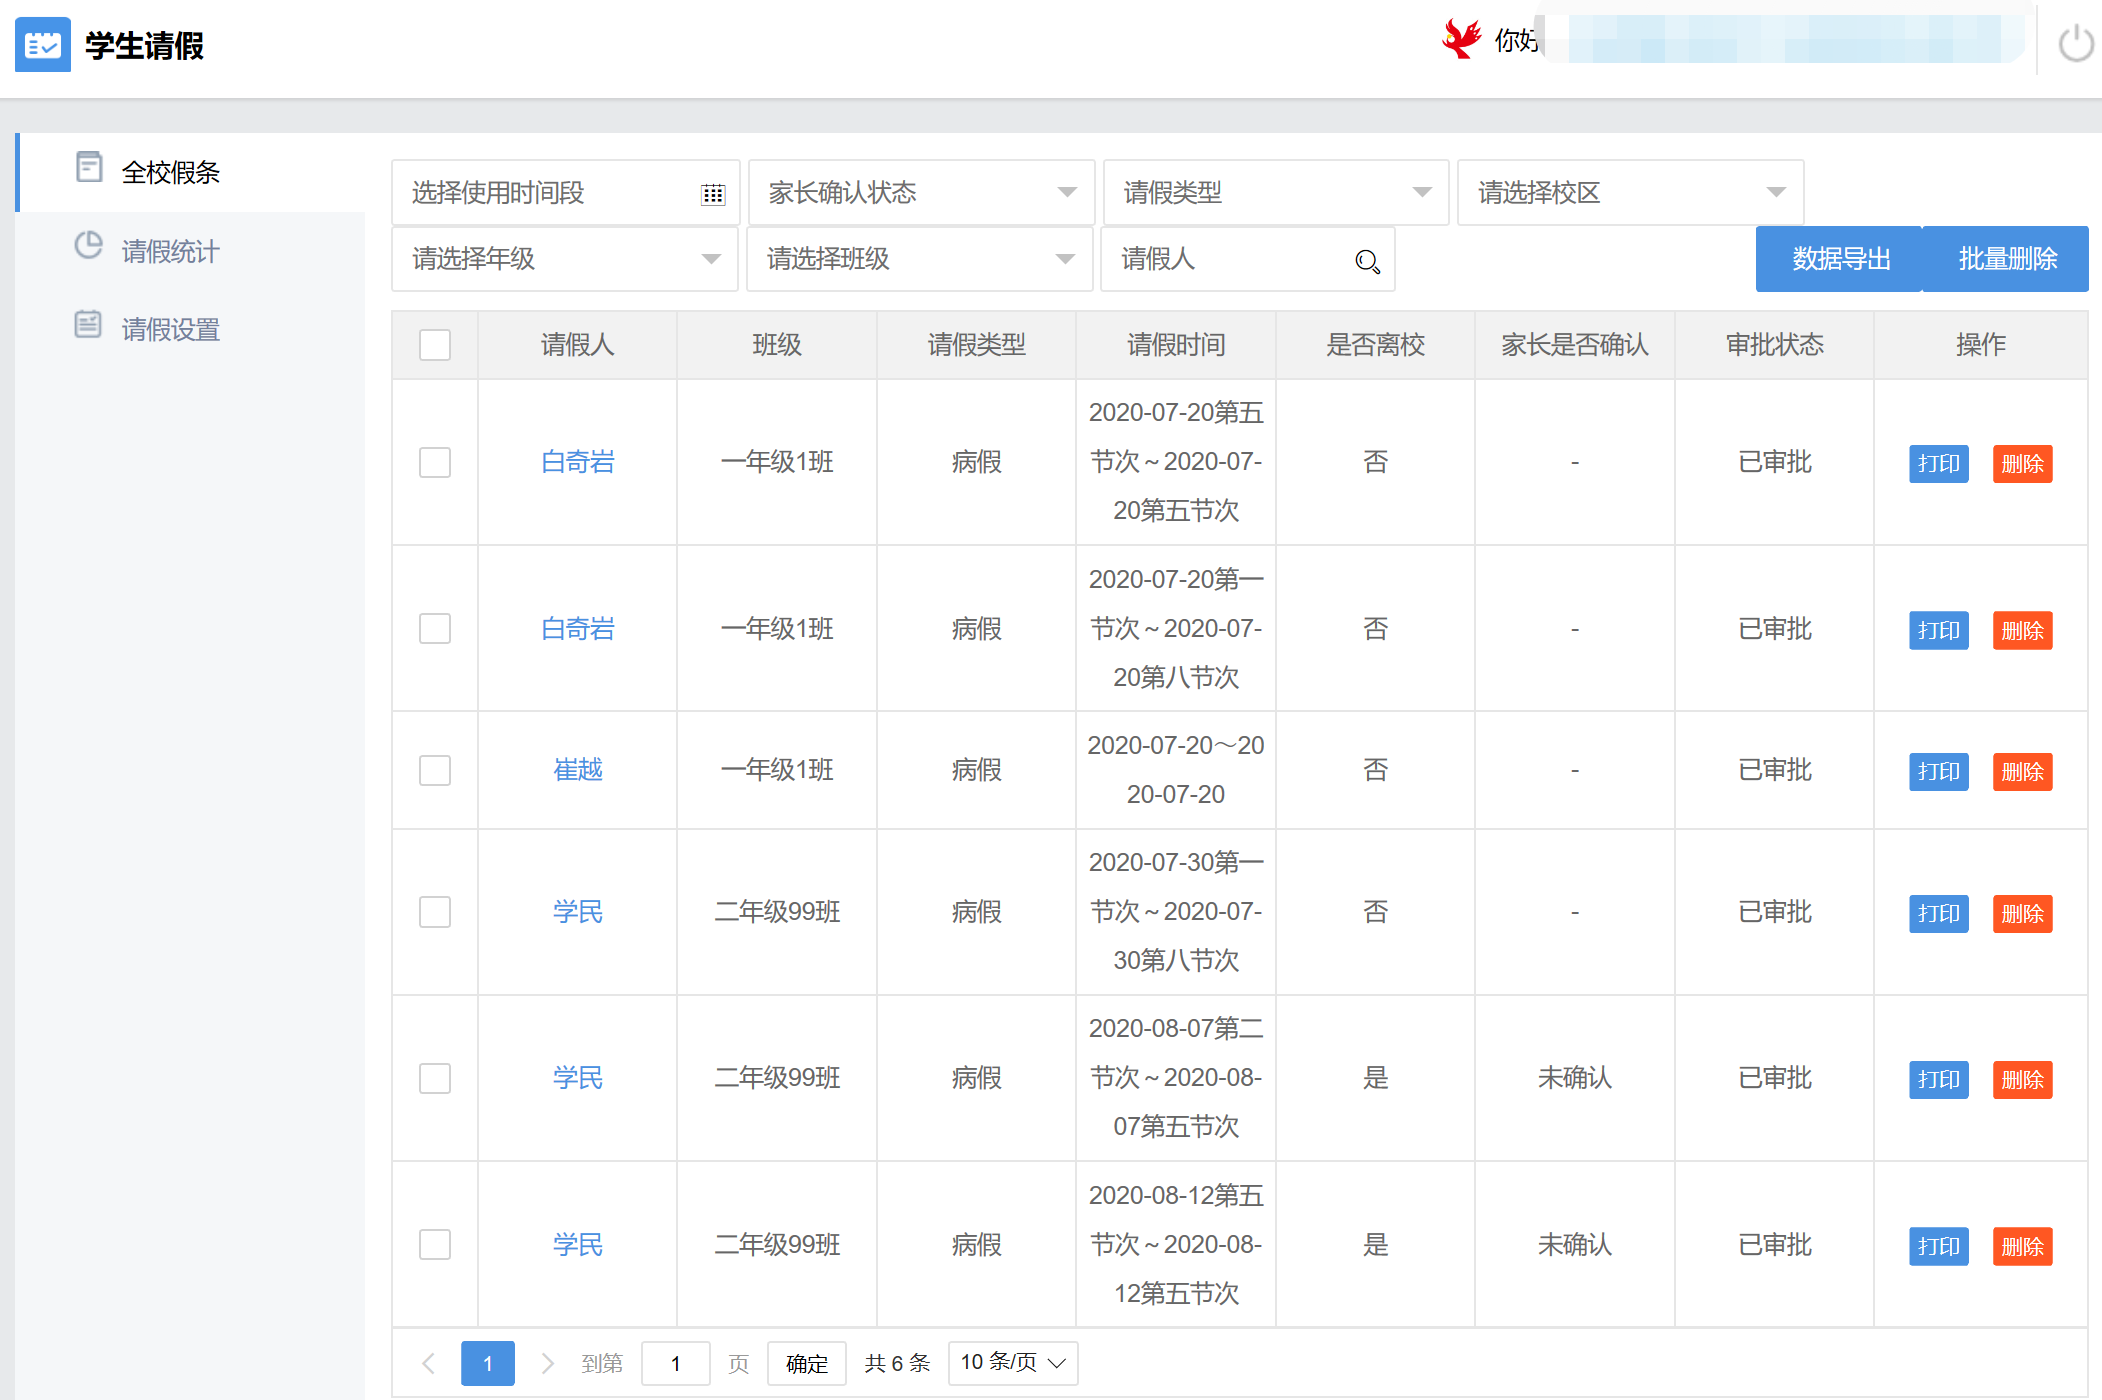Click the 全校假条 sidebar document icon
This screenshot has height=1400, width=2102.
click(89, 167)
